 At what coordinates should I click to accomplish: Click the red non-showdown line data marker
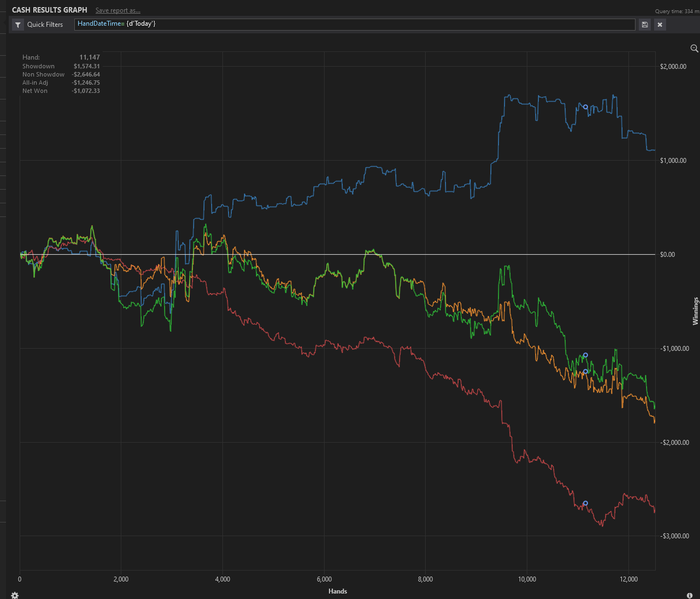585,503
